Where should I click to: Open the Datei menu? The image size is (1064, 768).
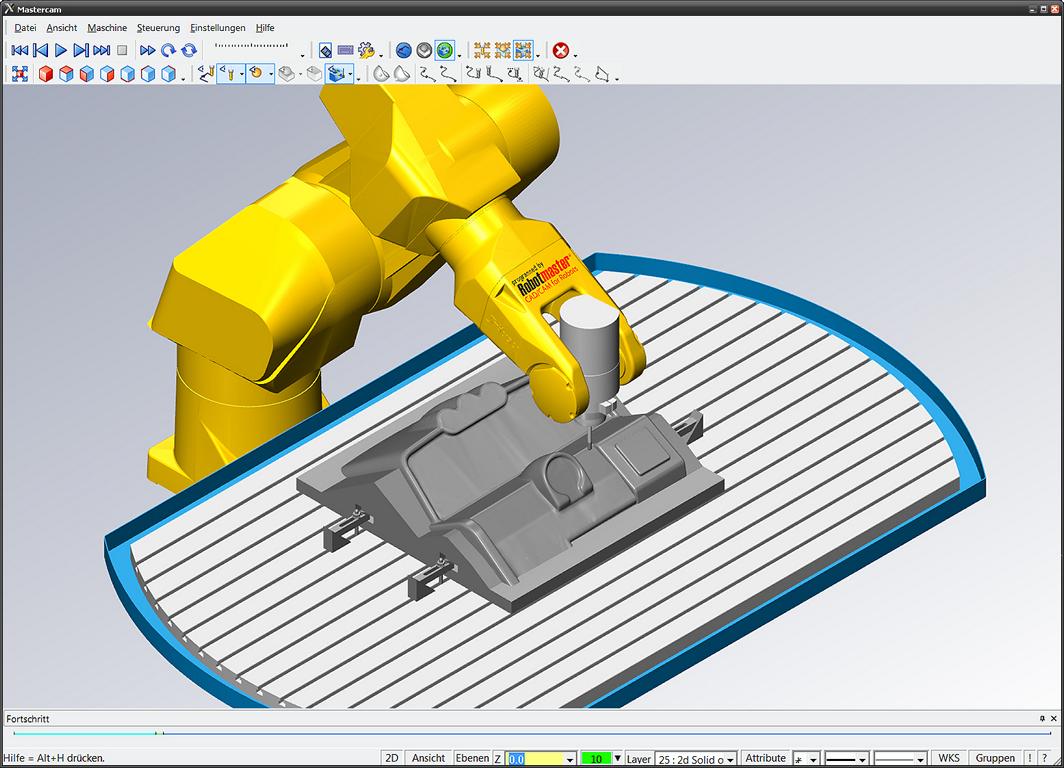click(25, 28)
